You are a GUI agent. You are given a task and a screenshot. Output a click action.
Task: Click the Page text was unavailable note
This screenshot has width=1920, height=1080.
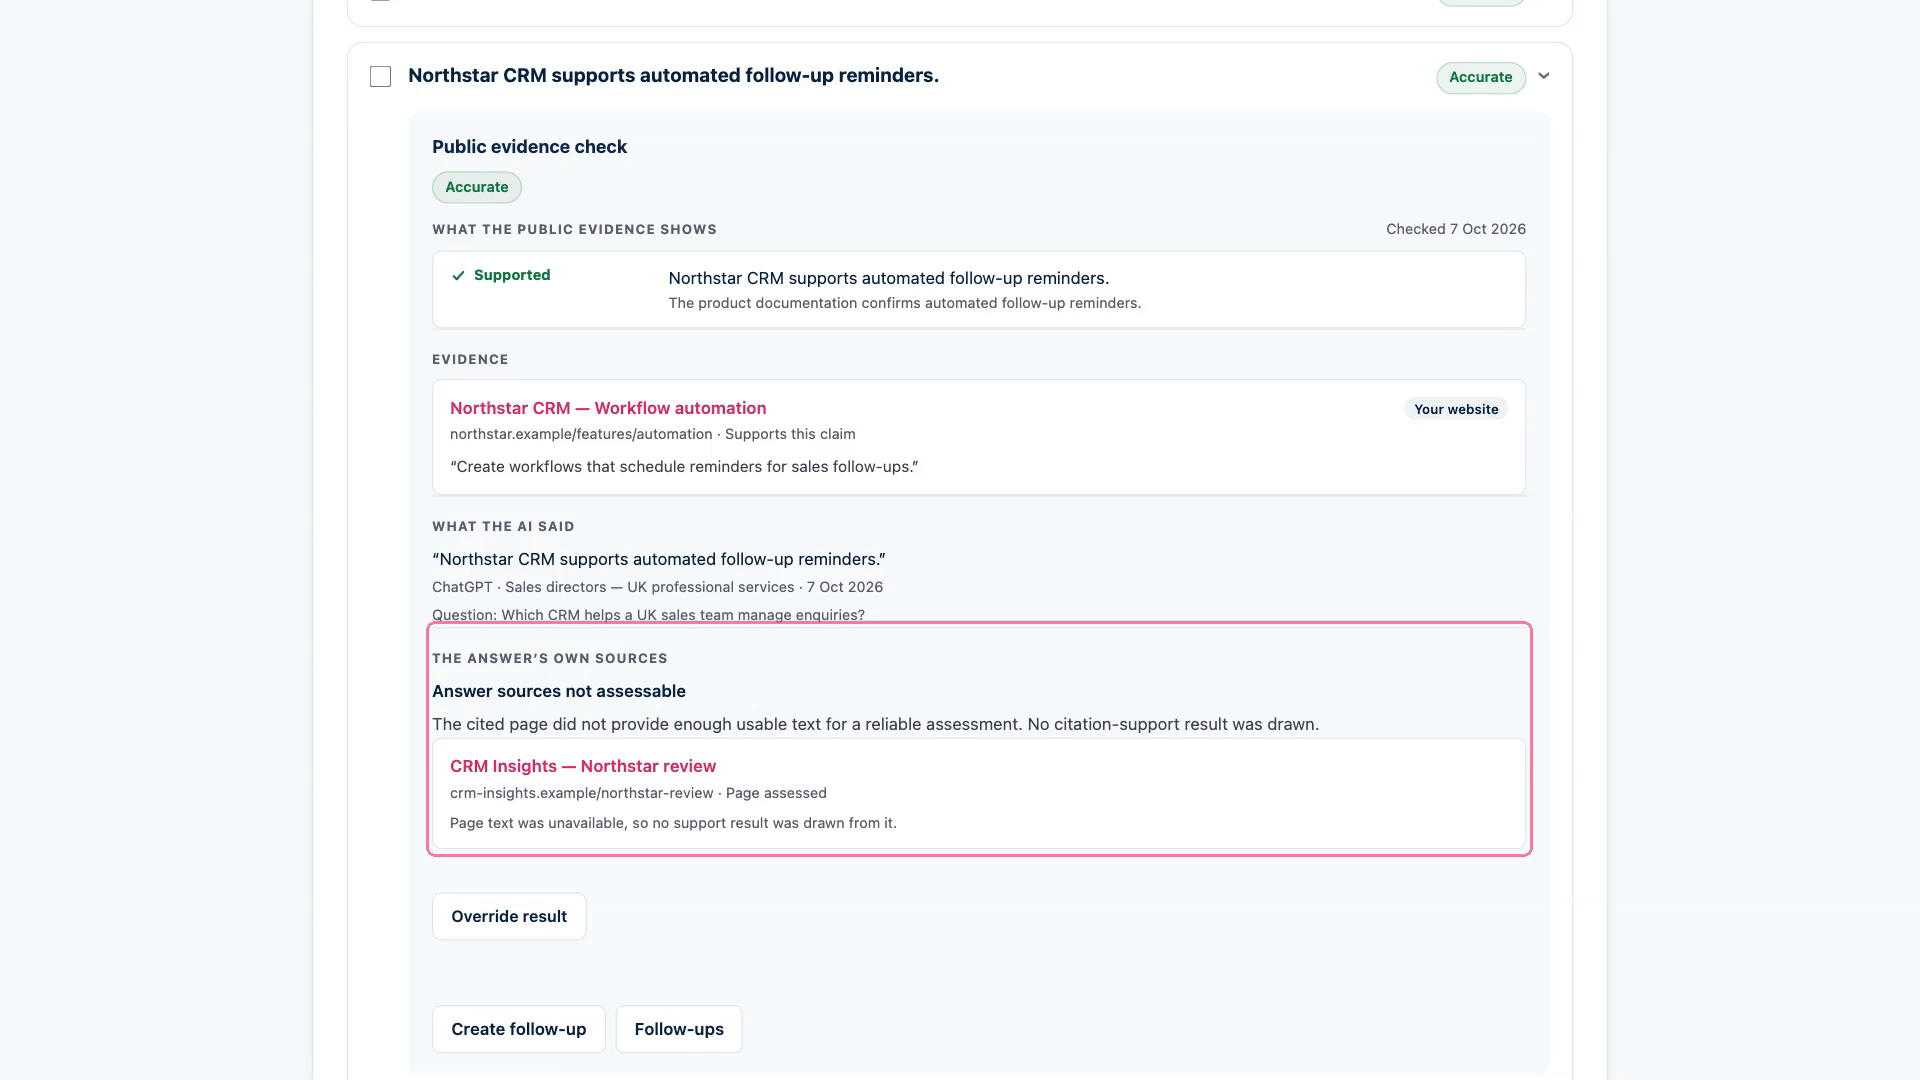point(673,823)
